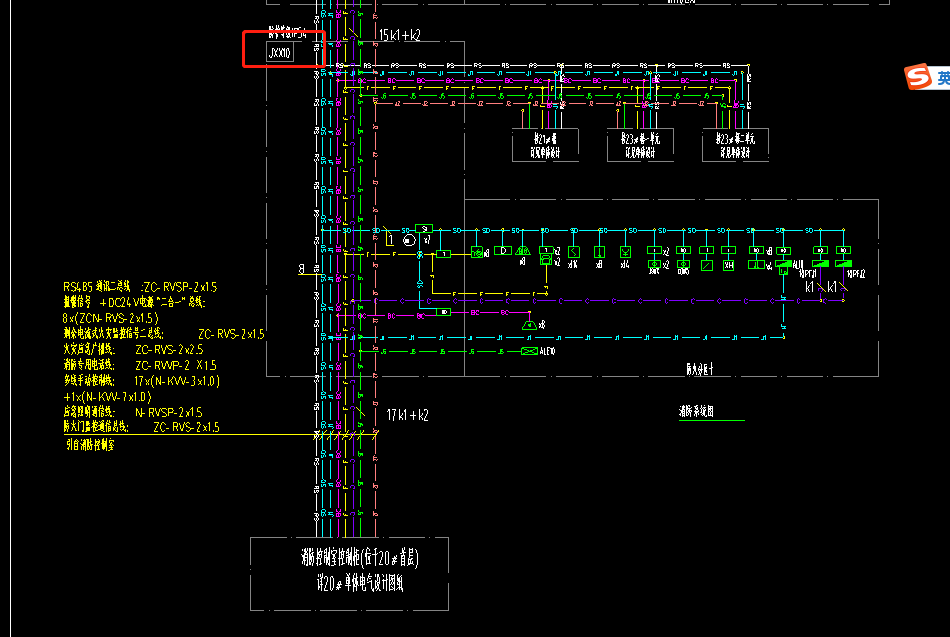This screenshot has width=950, height=637.
Task: Select the 23# first unit block box
Action: [640, 145]
